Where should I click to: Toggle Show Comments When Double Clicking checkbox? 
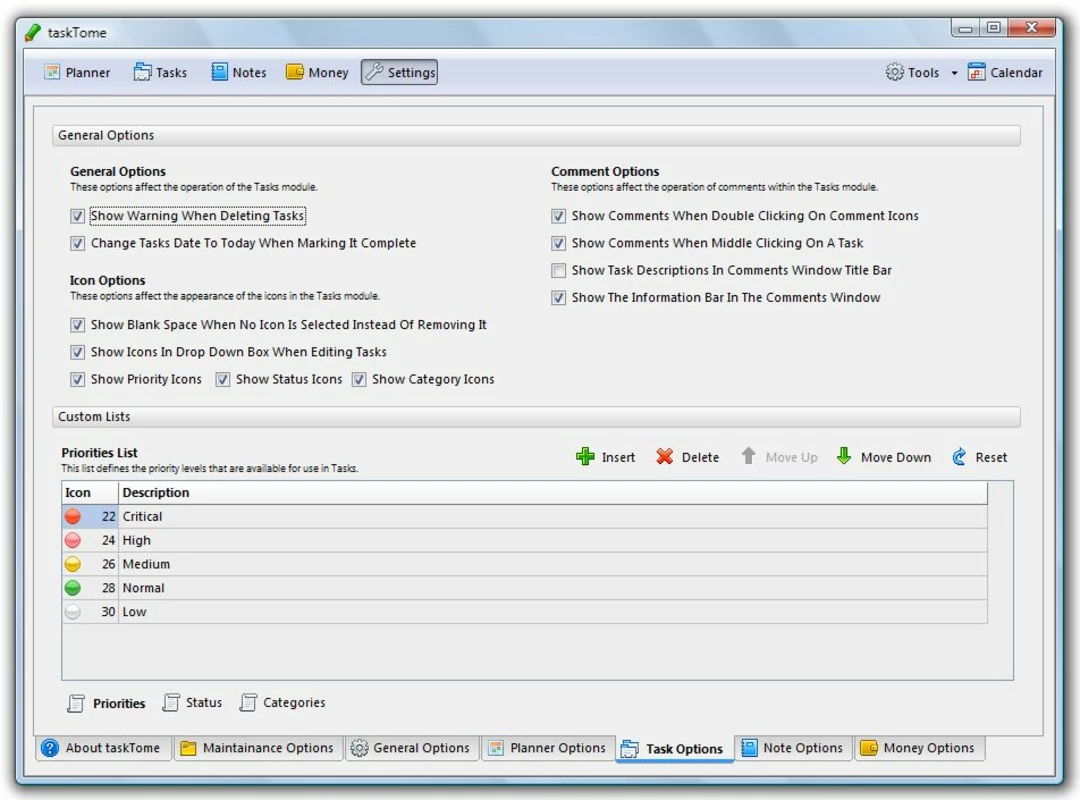[559, 216]
